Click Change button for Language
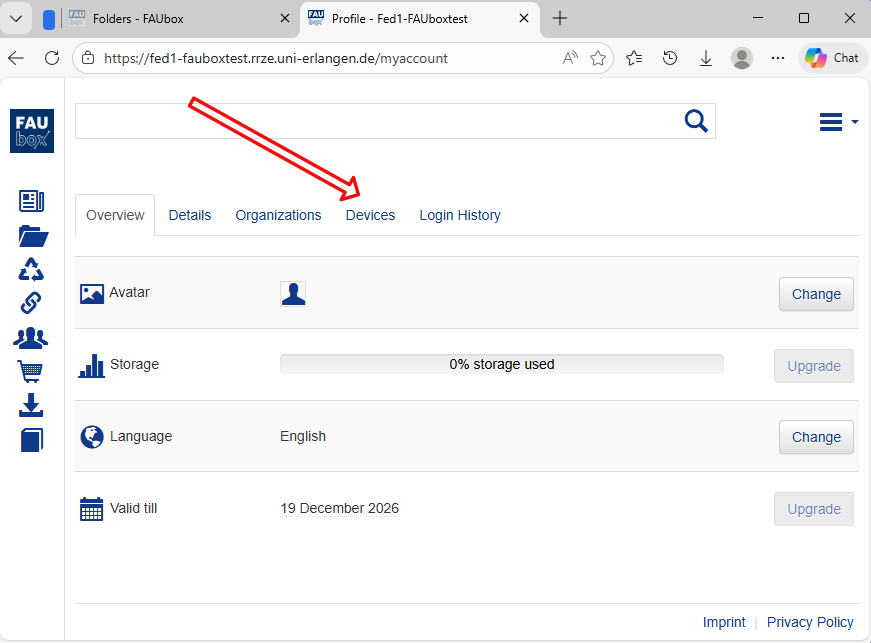871x643 pixels. [x=816, y=437]
